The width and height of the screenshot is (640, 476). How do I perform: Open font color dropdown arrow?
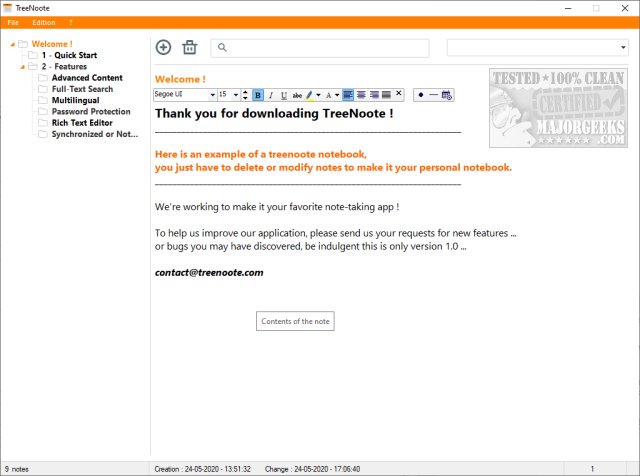click(337, 95)
